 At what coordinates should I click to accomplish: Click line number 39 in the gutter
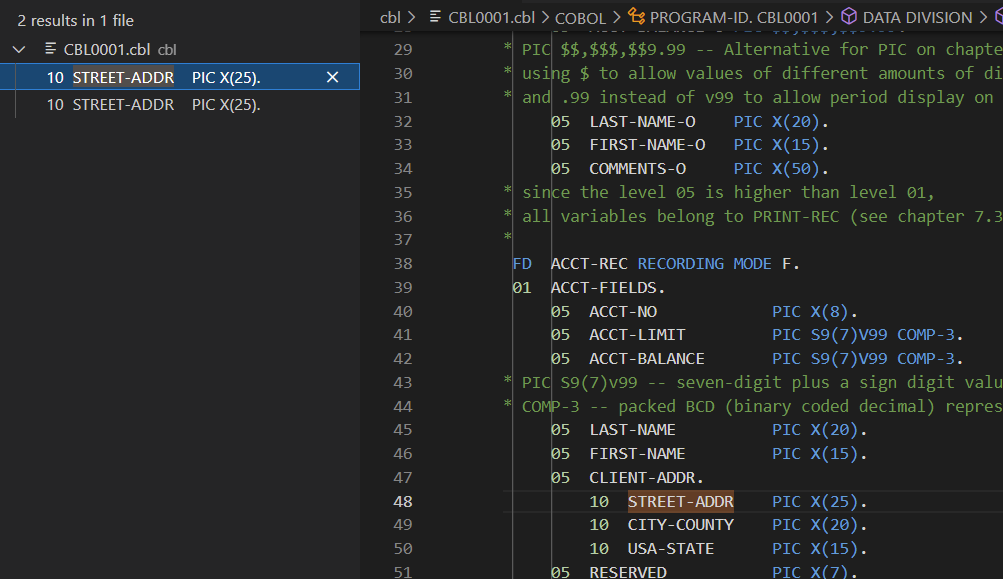pyautogui.click(x=402, y=288)
